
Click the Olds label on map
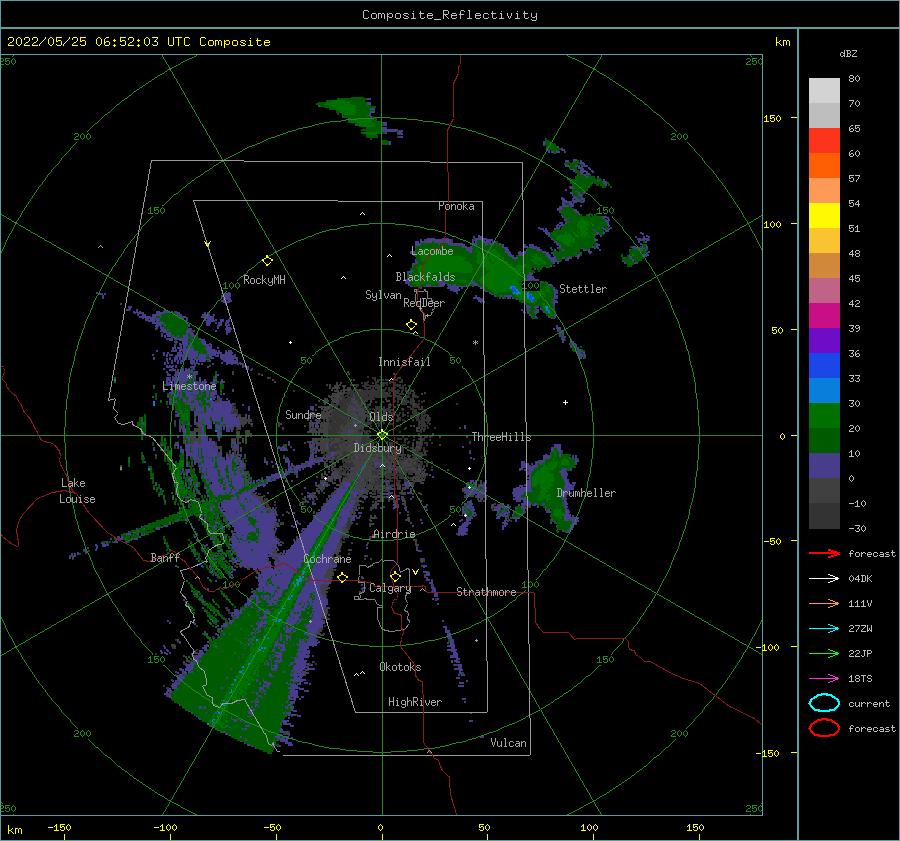point(381,417)
